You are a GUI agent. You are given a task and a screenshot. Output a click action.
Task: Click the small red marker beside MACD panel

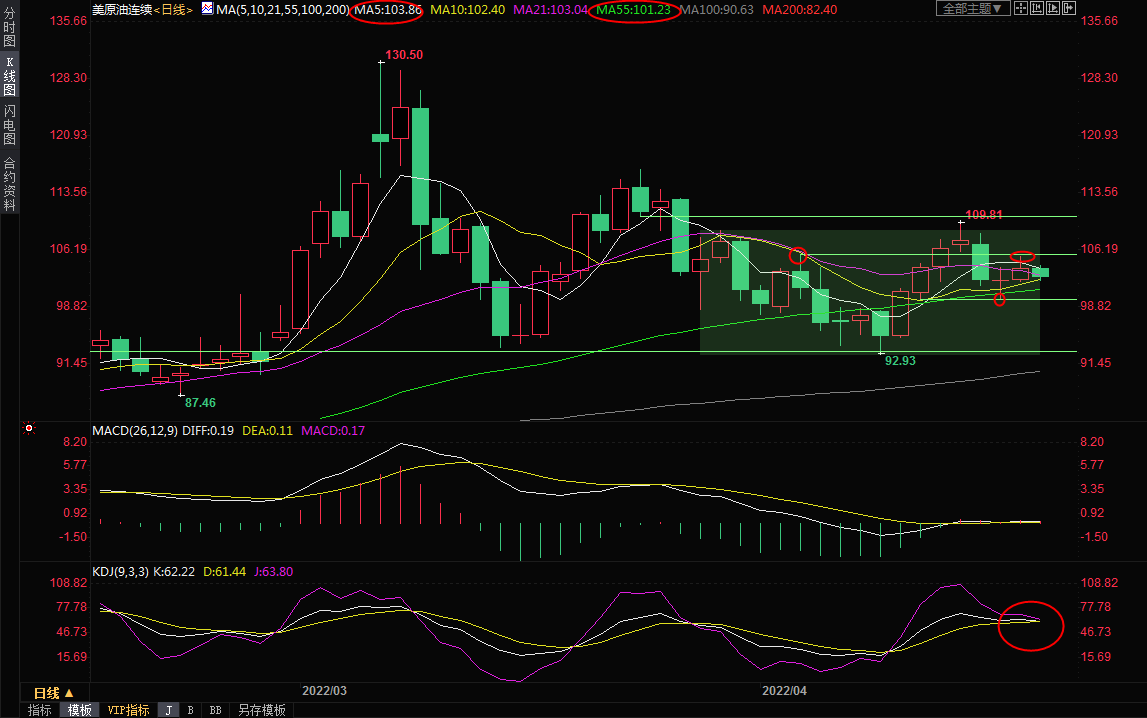29,428
